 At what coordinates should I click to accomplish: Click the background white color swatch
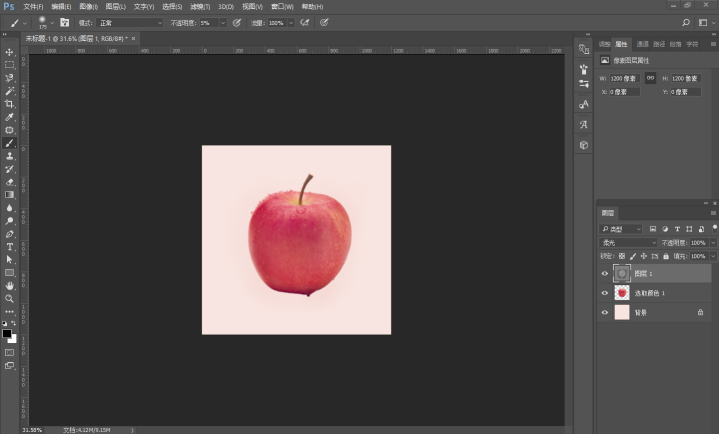13,340
